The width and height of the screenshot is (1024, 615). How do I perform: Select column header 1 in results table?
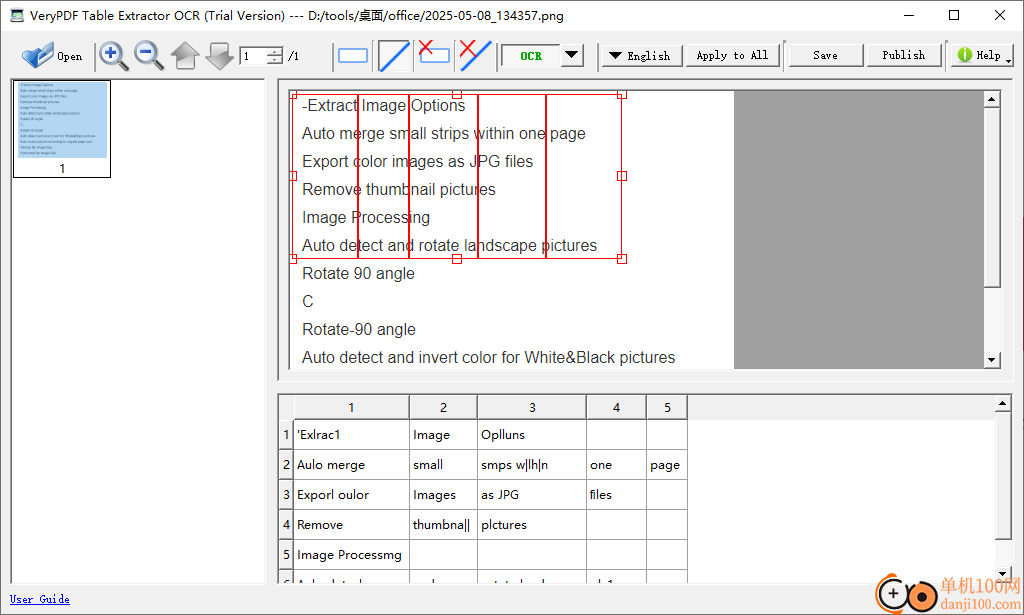(x=351, y=407)
